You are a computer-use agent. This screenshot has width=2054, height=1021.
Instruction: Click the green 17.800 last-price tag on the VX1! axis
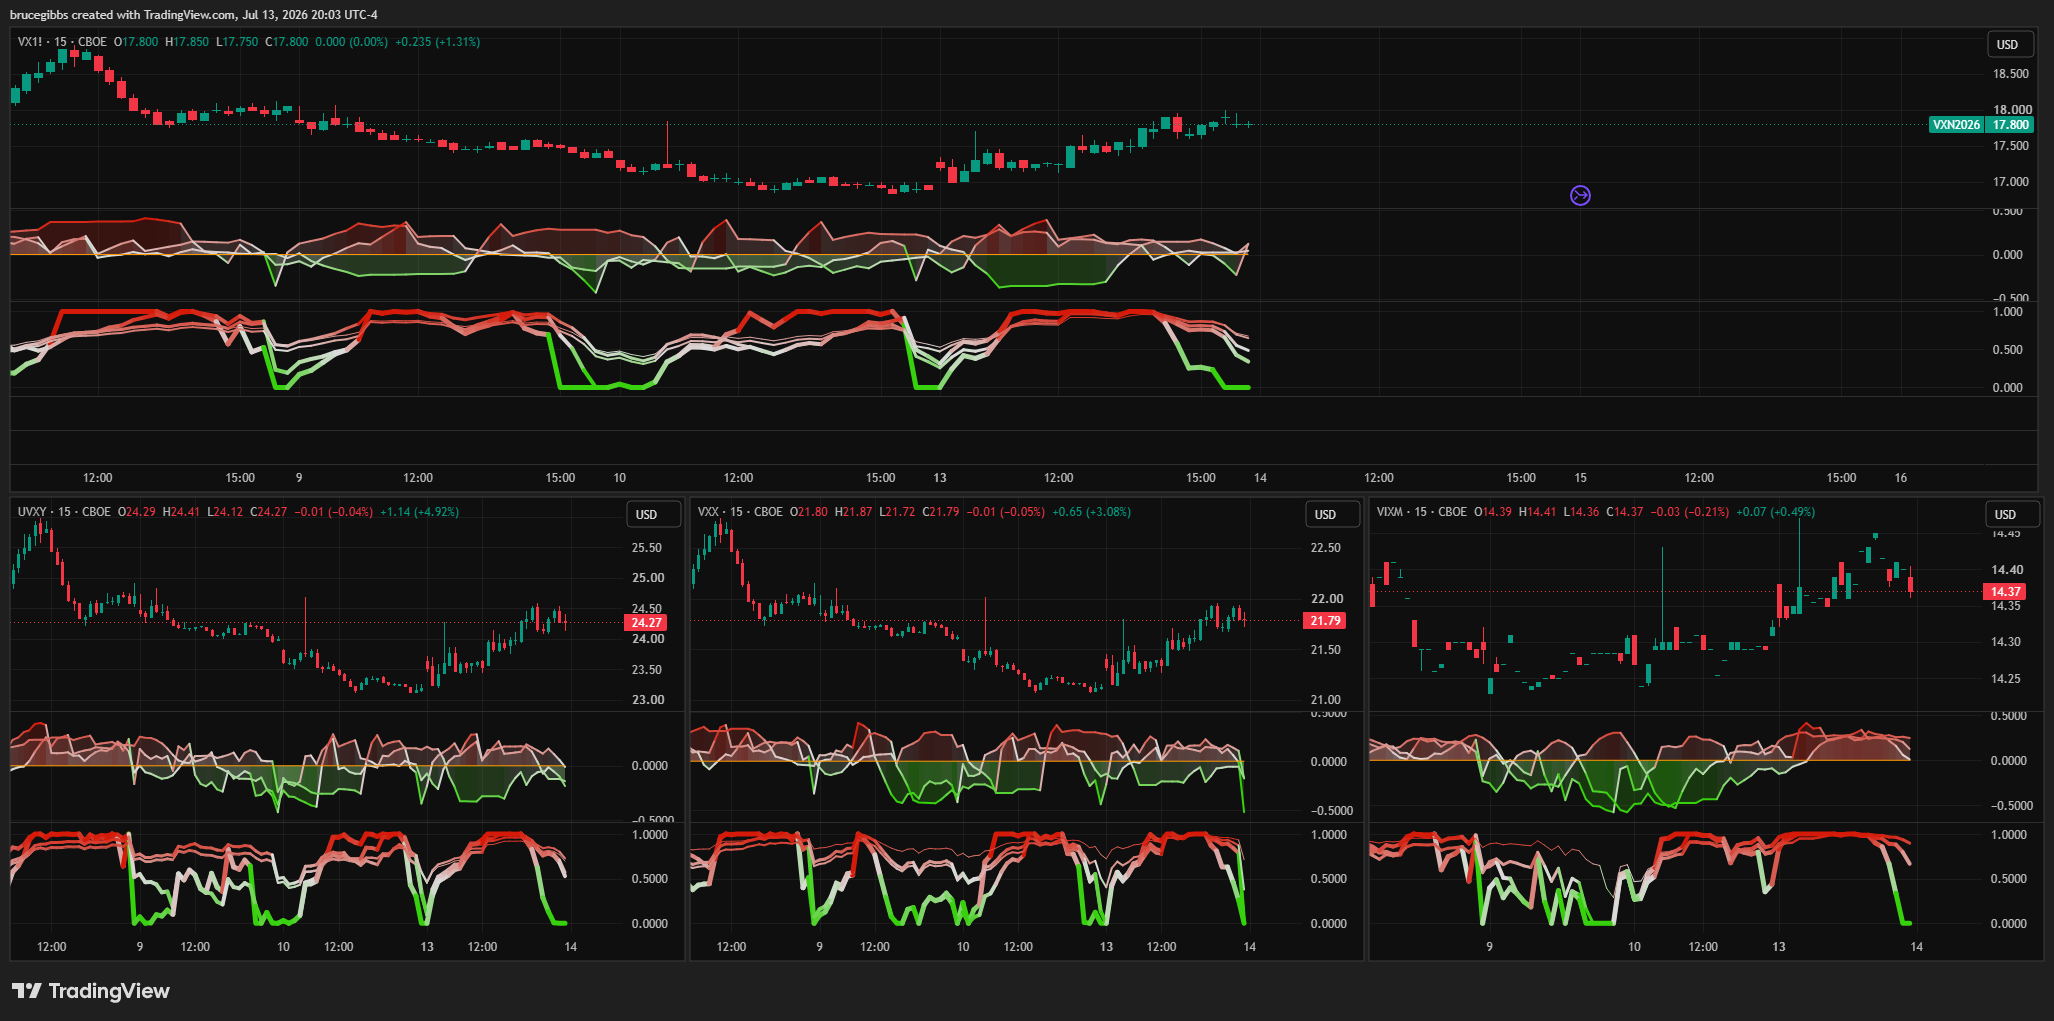coord(2010,125)
